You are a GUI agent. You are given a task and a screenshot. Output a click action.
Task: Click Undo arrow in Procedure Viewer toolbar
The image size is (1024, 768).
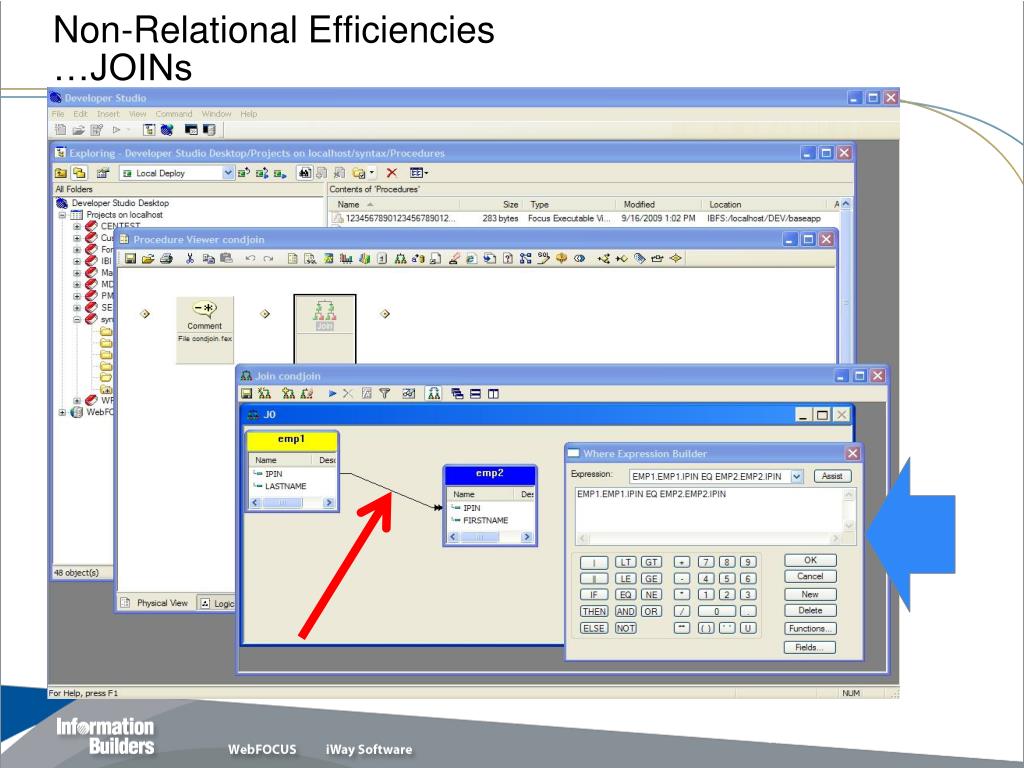point(250,259)
